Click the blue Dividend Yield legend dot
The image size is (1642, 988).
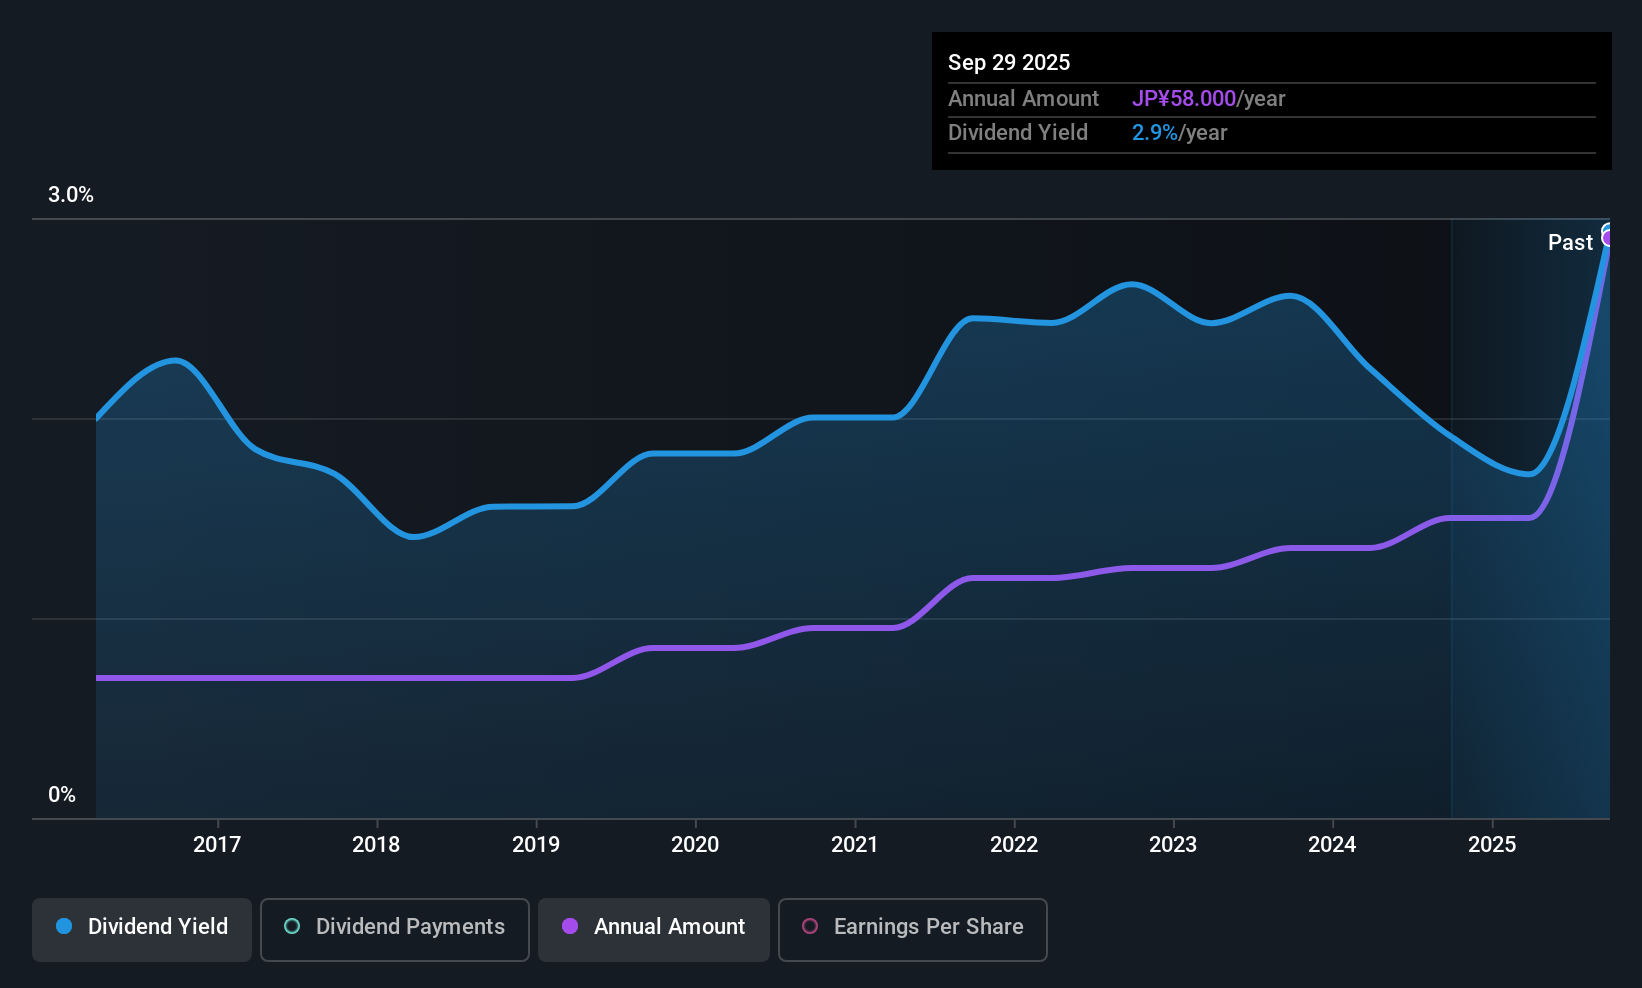tap(64, 926)
